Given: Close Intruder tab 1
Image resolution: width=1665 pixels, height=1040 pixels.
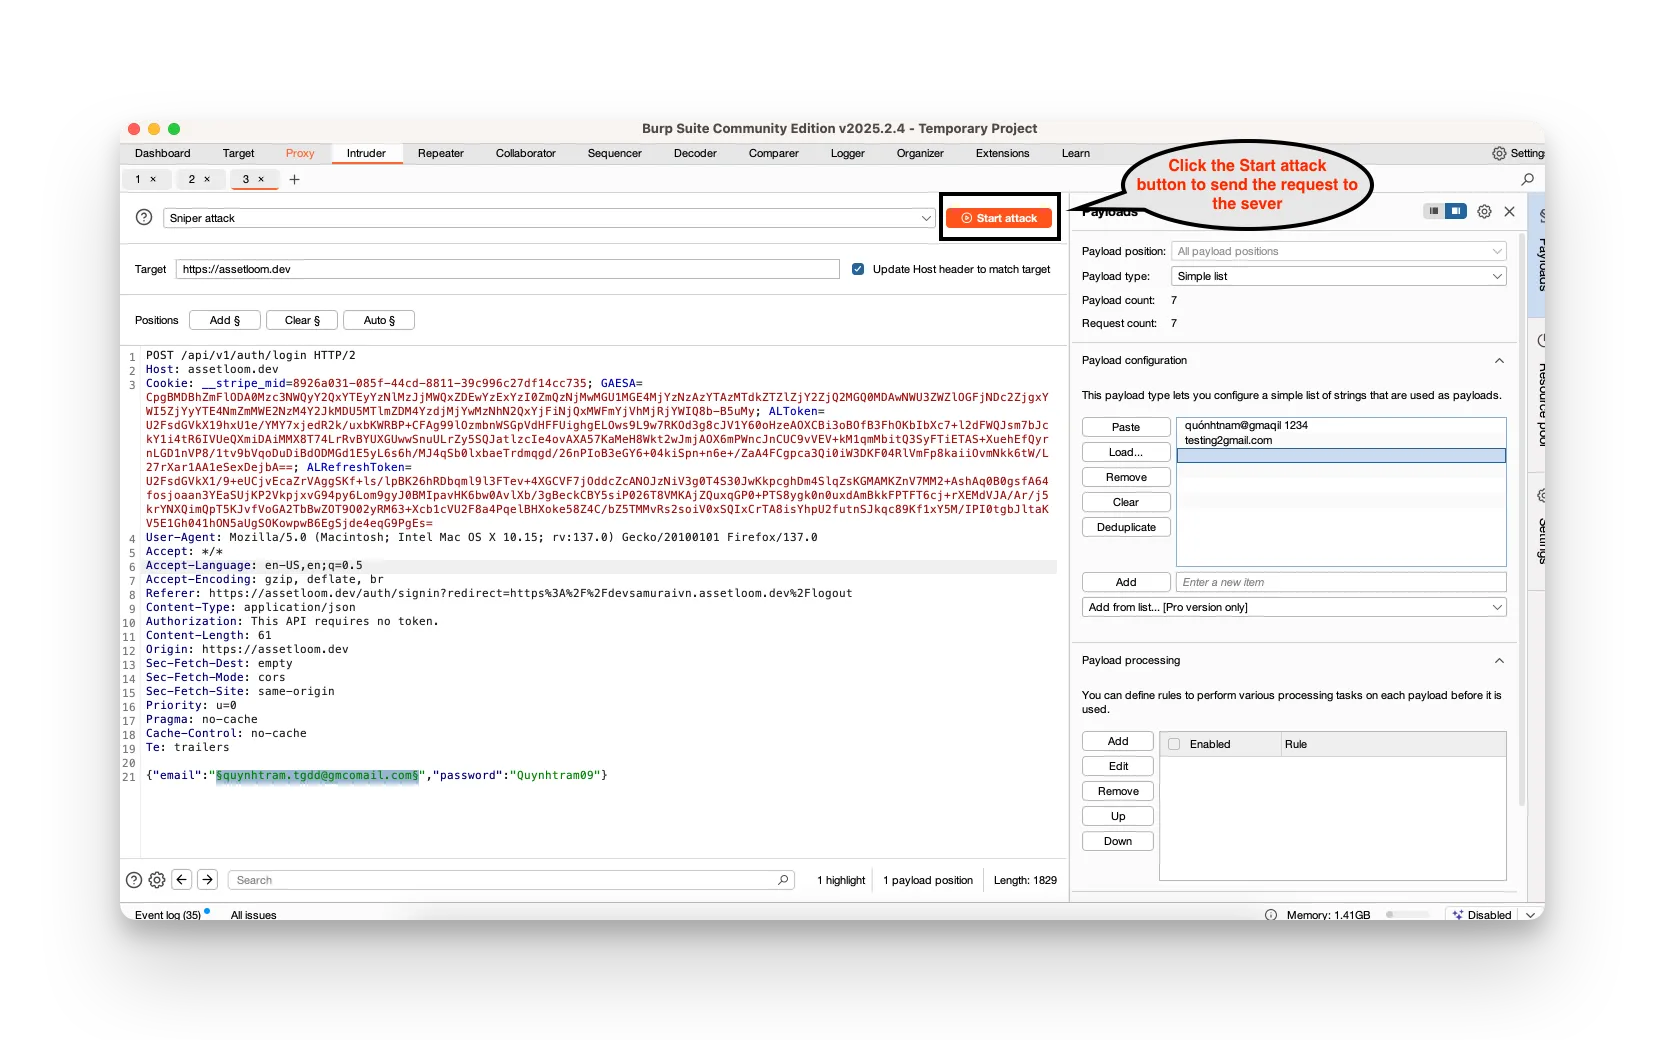Looking at the screenshot, I should coord(153,179).
